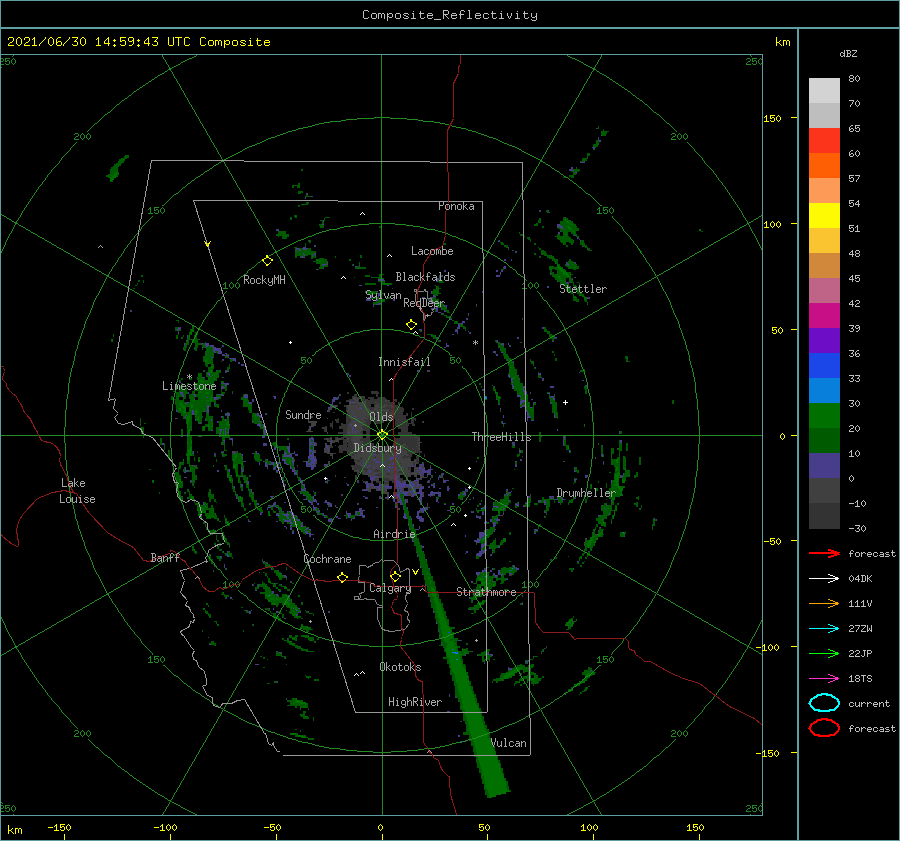Click the Olds town label
The height and width of the screenshot is (841, 900).
click(x=381, y=417)
